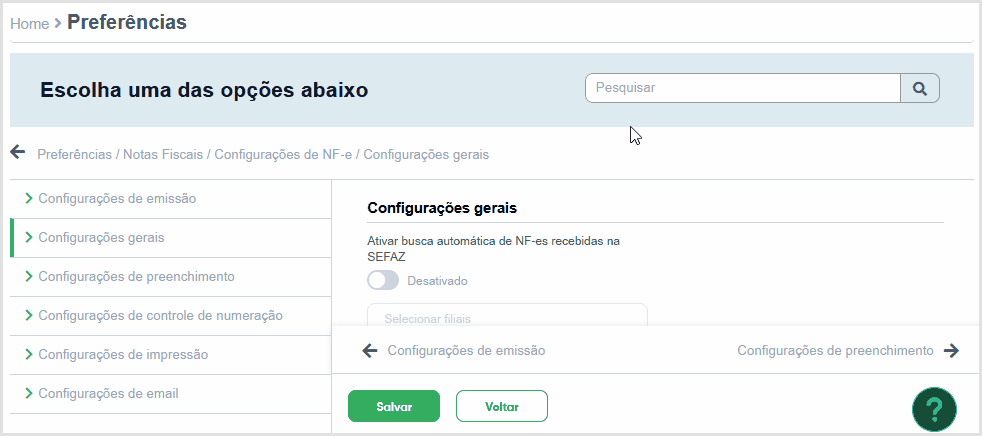Expand chevron of Configurações de preenchimento menu
This screenshot has width=982, height=436.
[28, 276]
